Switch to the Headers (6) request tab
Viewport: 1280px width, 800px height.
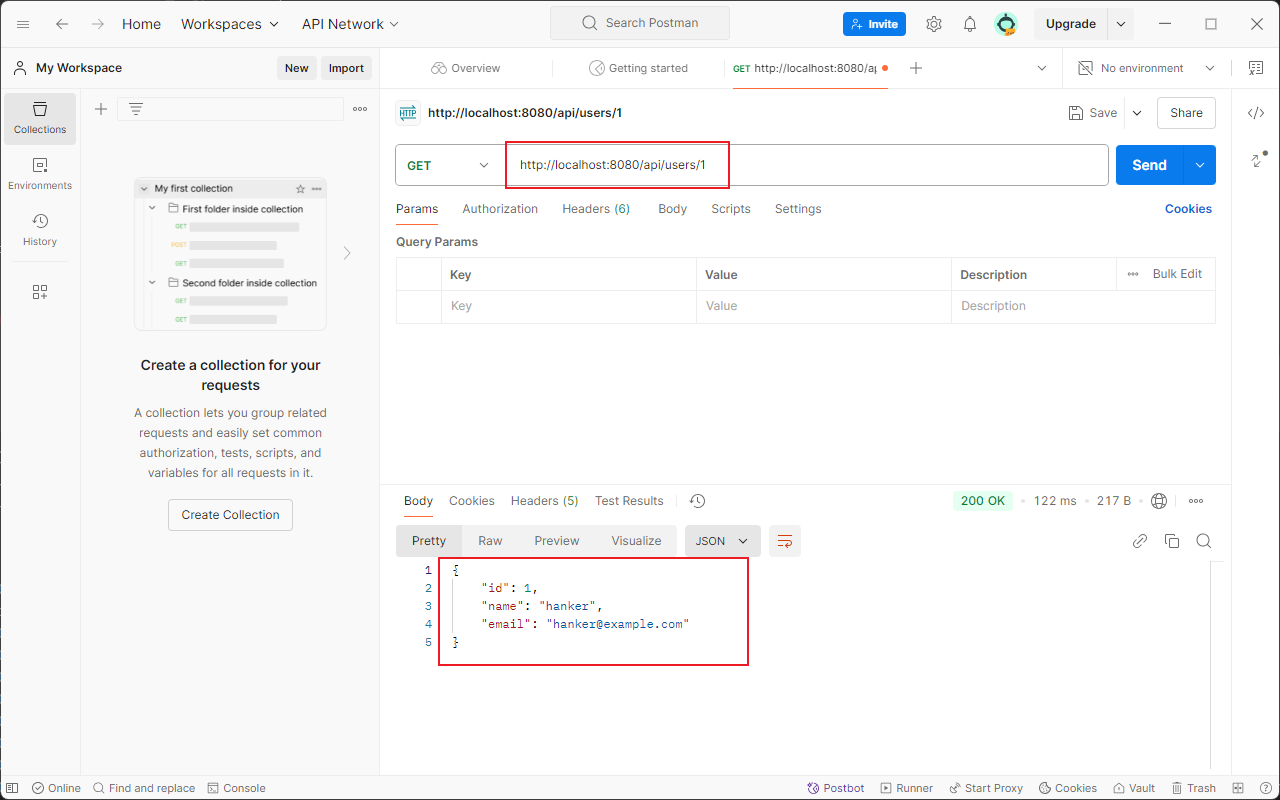pyautogui.click(x=596, y=209)
